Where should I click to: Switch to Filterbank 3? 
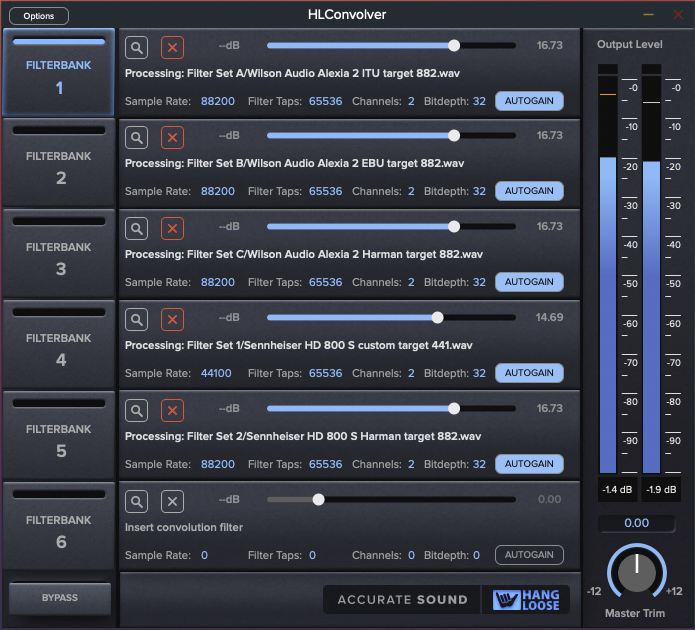(59, 254)
